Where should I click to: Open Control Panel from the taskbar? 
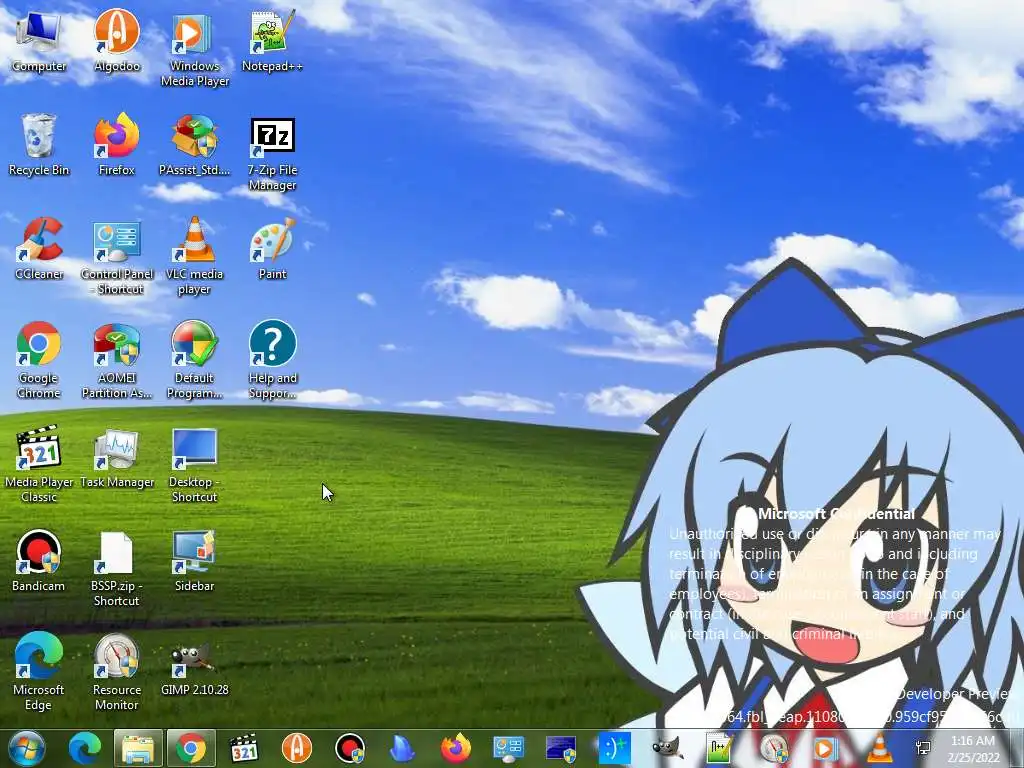509,748
